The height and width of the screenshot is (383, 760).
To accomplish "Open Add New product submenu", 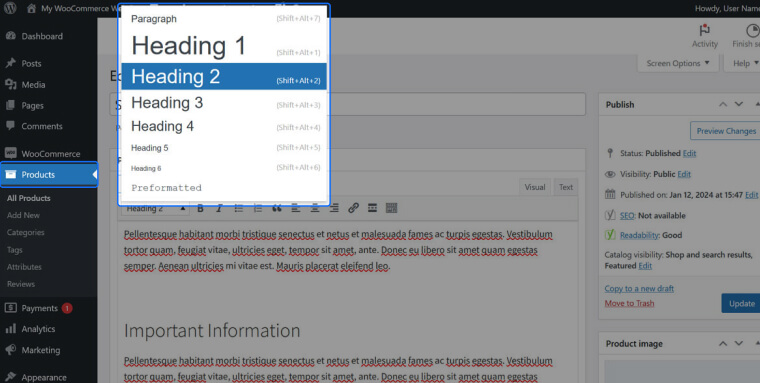I will pos(23,215).
